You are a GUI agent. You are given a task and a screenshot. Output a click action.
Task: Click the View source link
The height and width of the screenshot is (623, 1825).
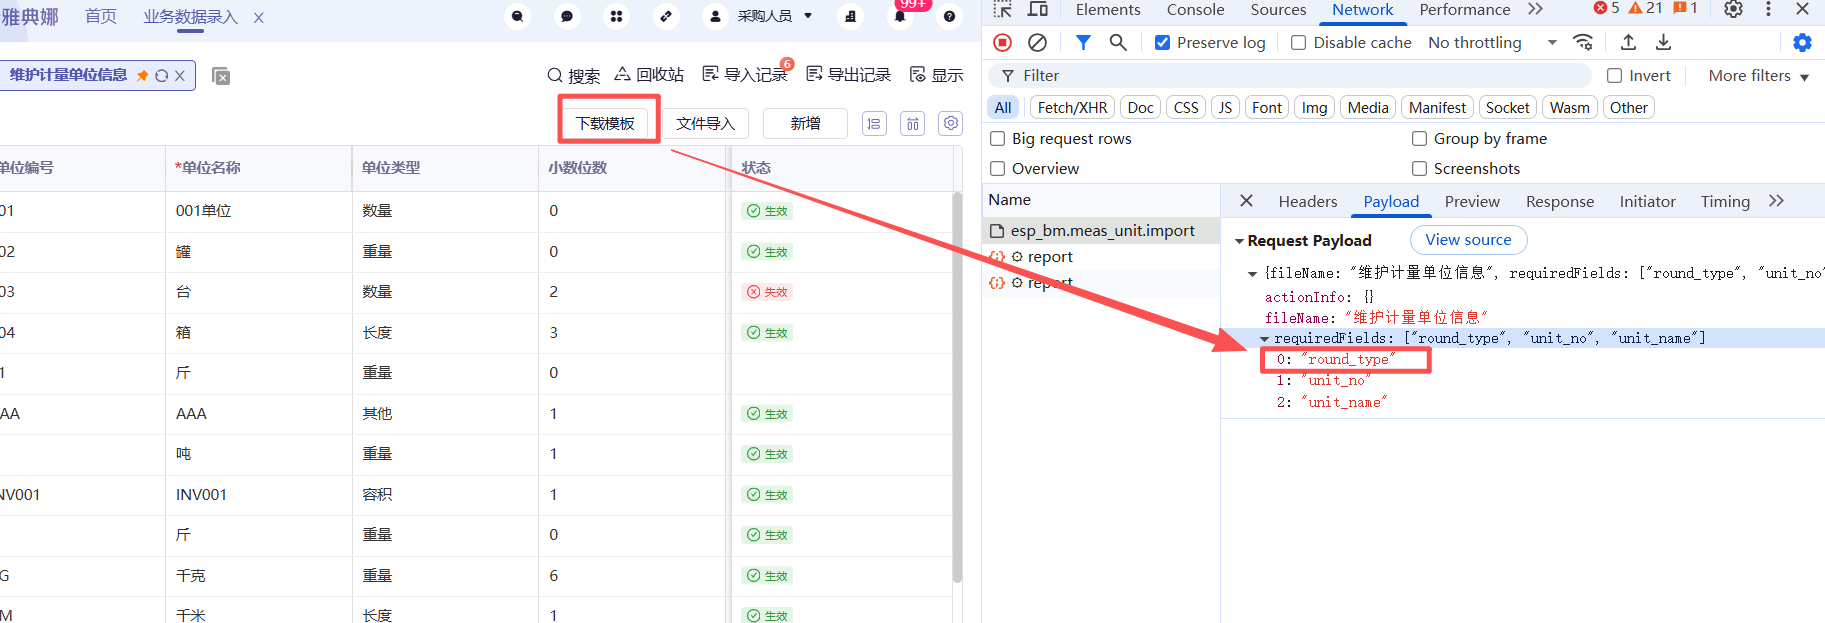tap(1467, 240)
